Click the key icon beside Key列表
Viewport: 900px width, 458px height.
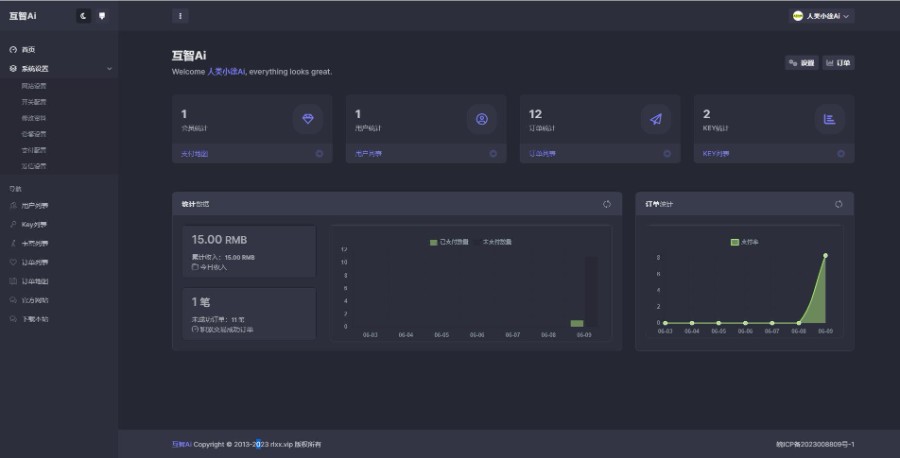coord(13,224)
